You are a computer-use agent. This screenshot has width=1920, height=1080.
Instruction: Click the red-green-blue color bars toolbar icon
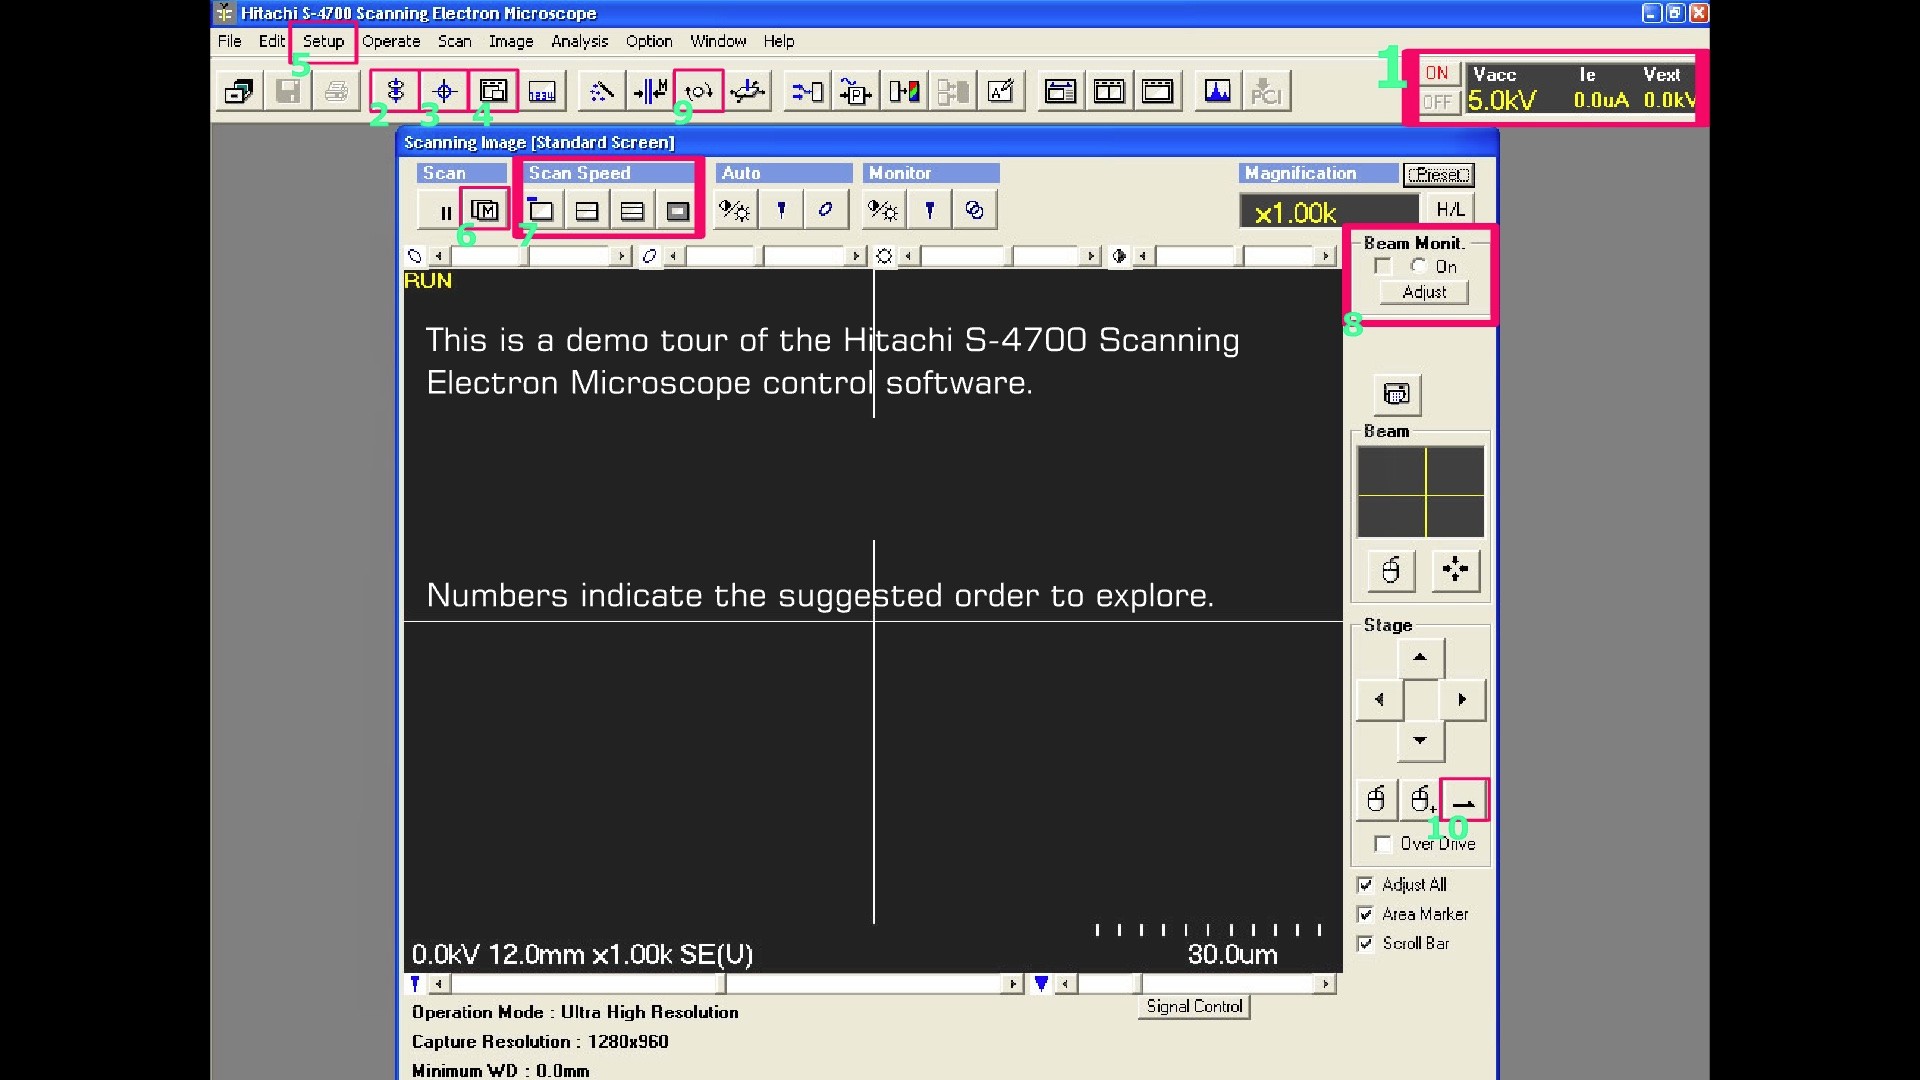point(904,92)
